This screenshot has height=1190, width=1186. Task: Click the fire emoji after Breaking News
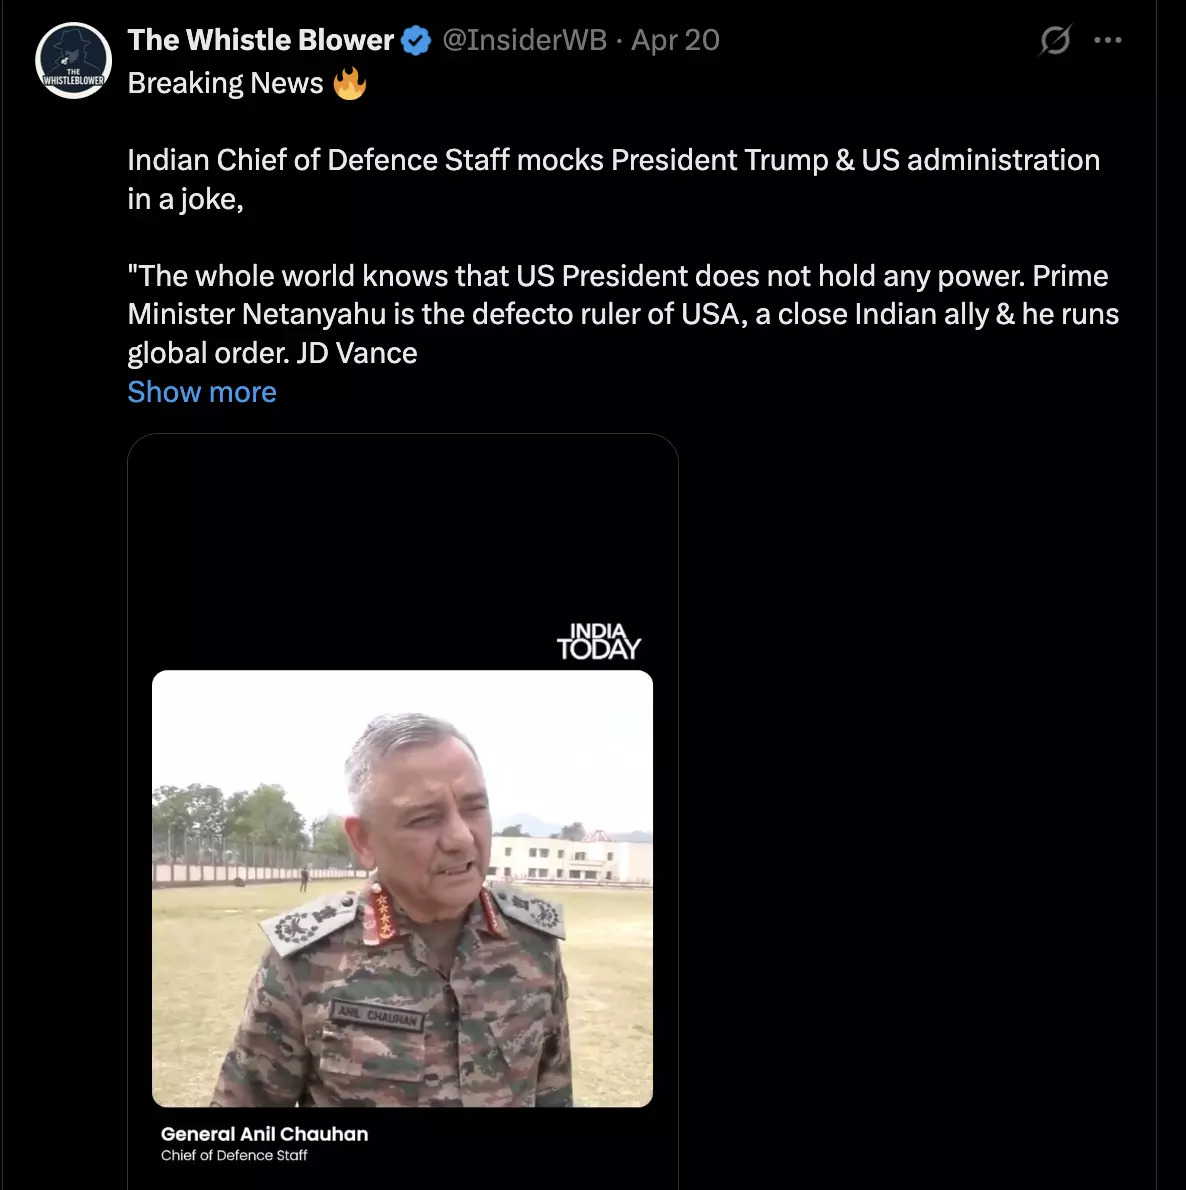coord(350,83)
